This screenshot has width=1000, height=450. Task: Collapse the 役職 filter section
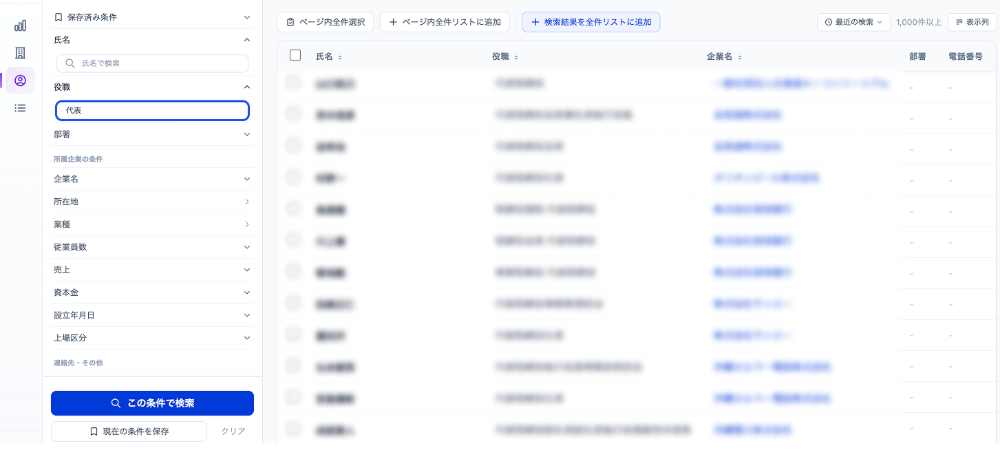click(152, 87)
